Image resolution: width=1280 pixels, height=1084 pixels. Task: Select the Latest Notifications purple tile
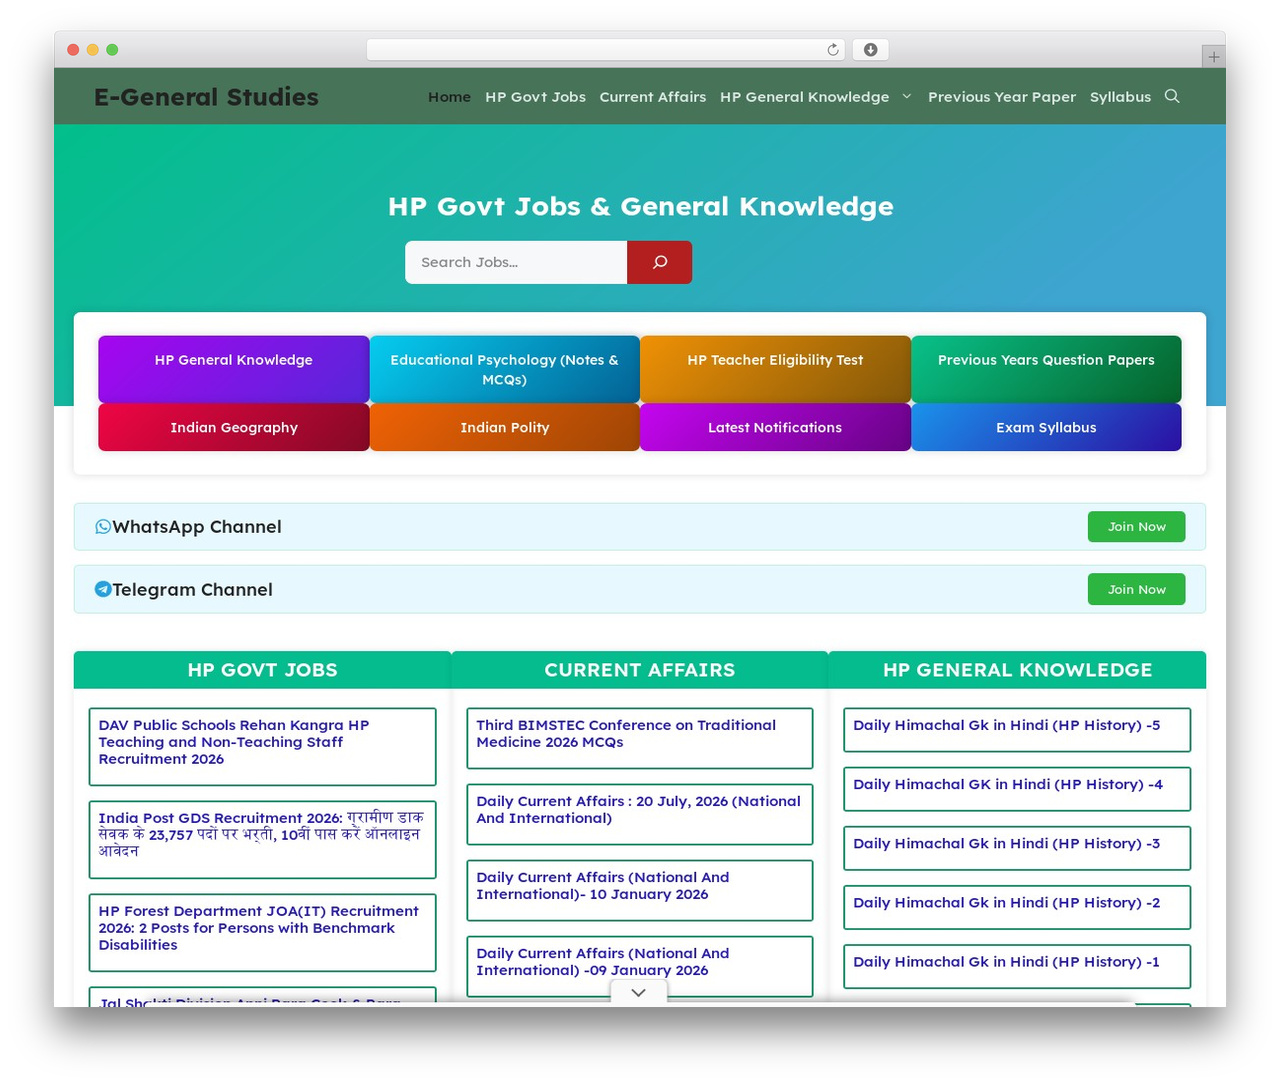(775, 427)
